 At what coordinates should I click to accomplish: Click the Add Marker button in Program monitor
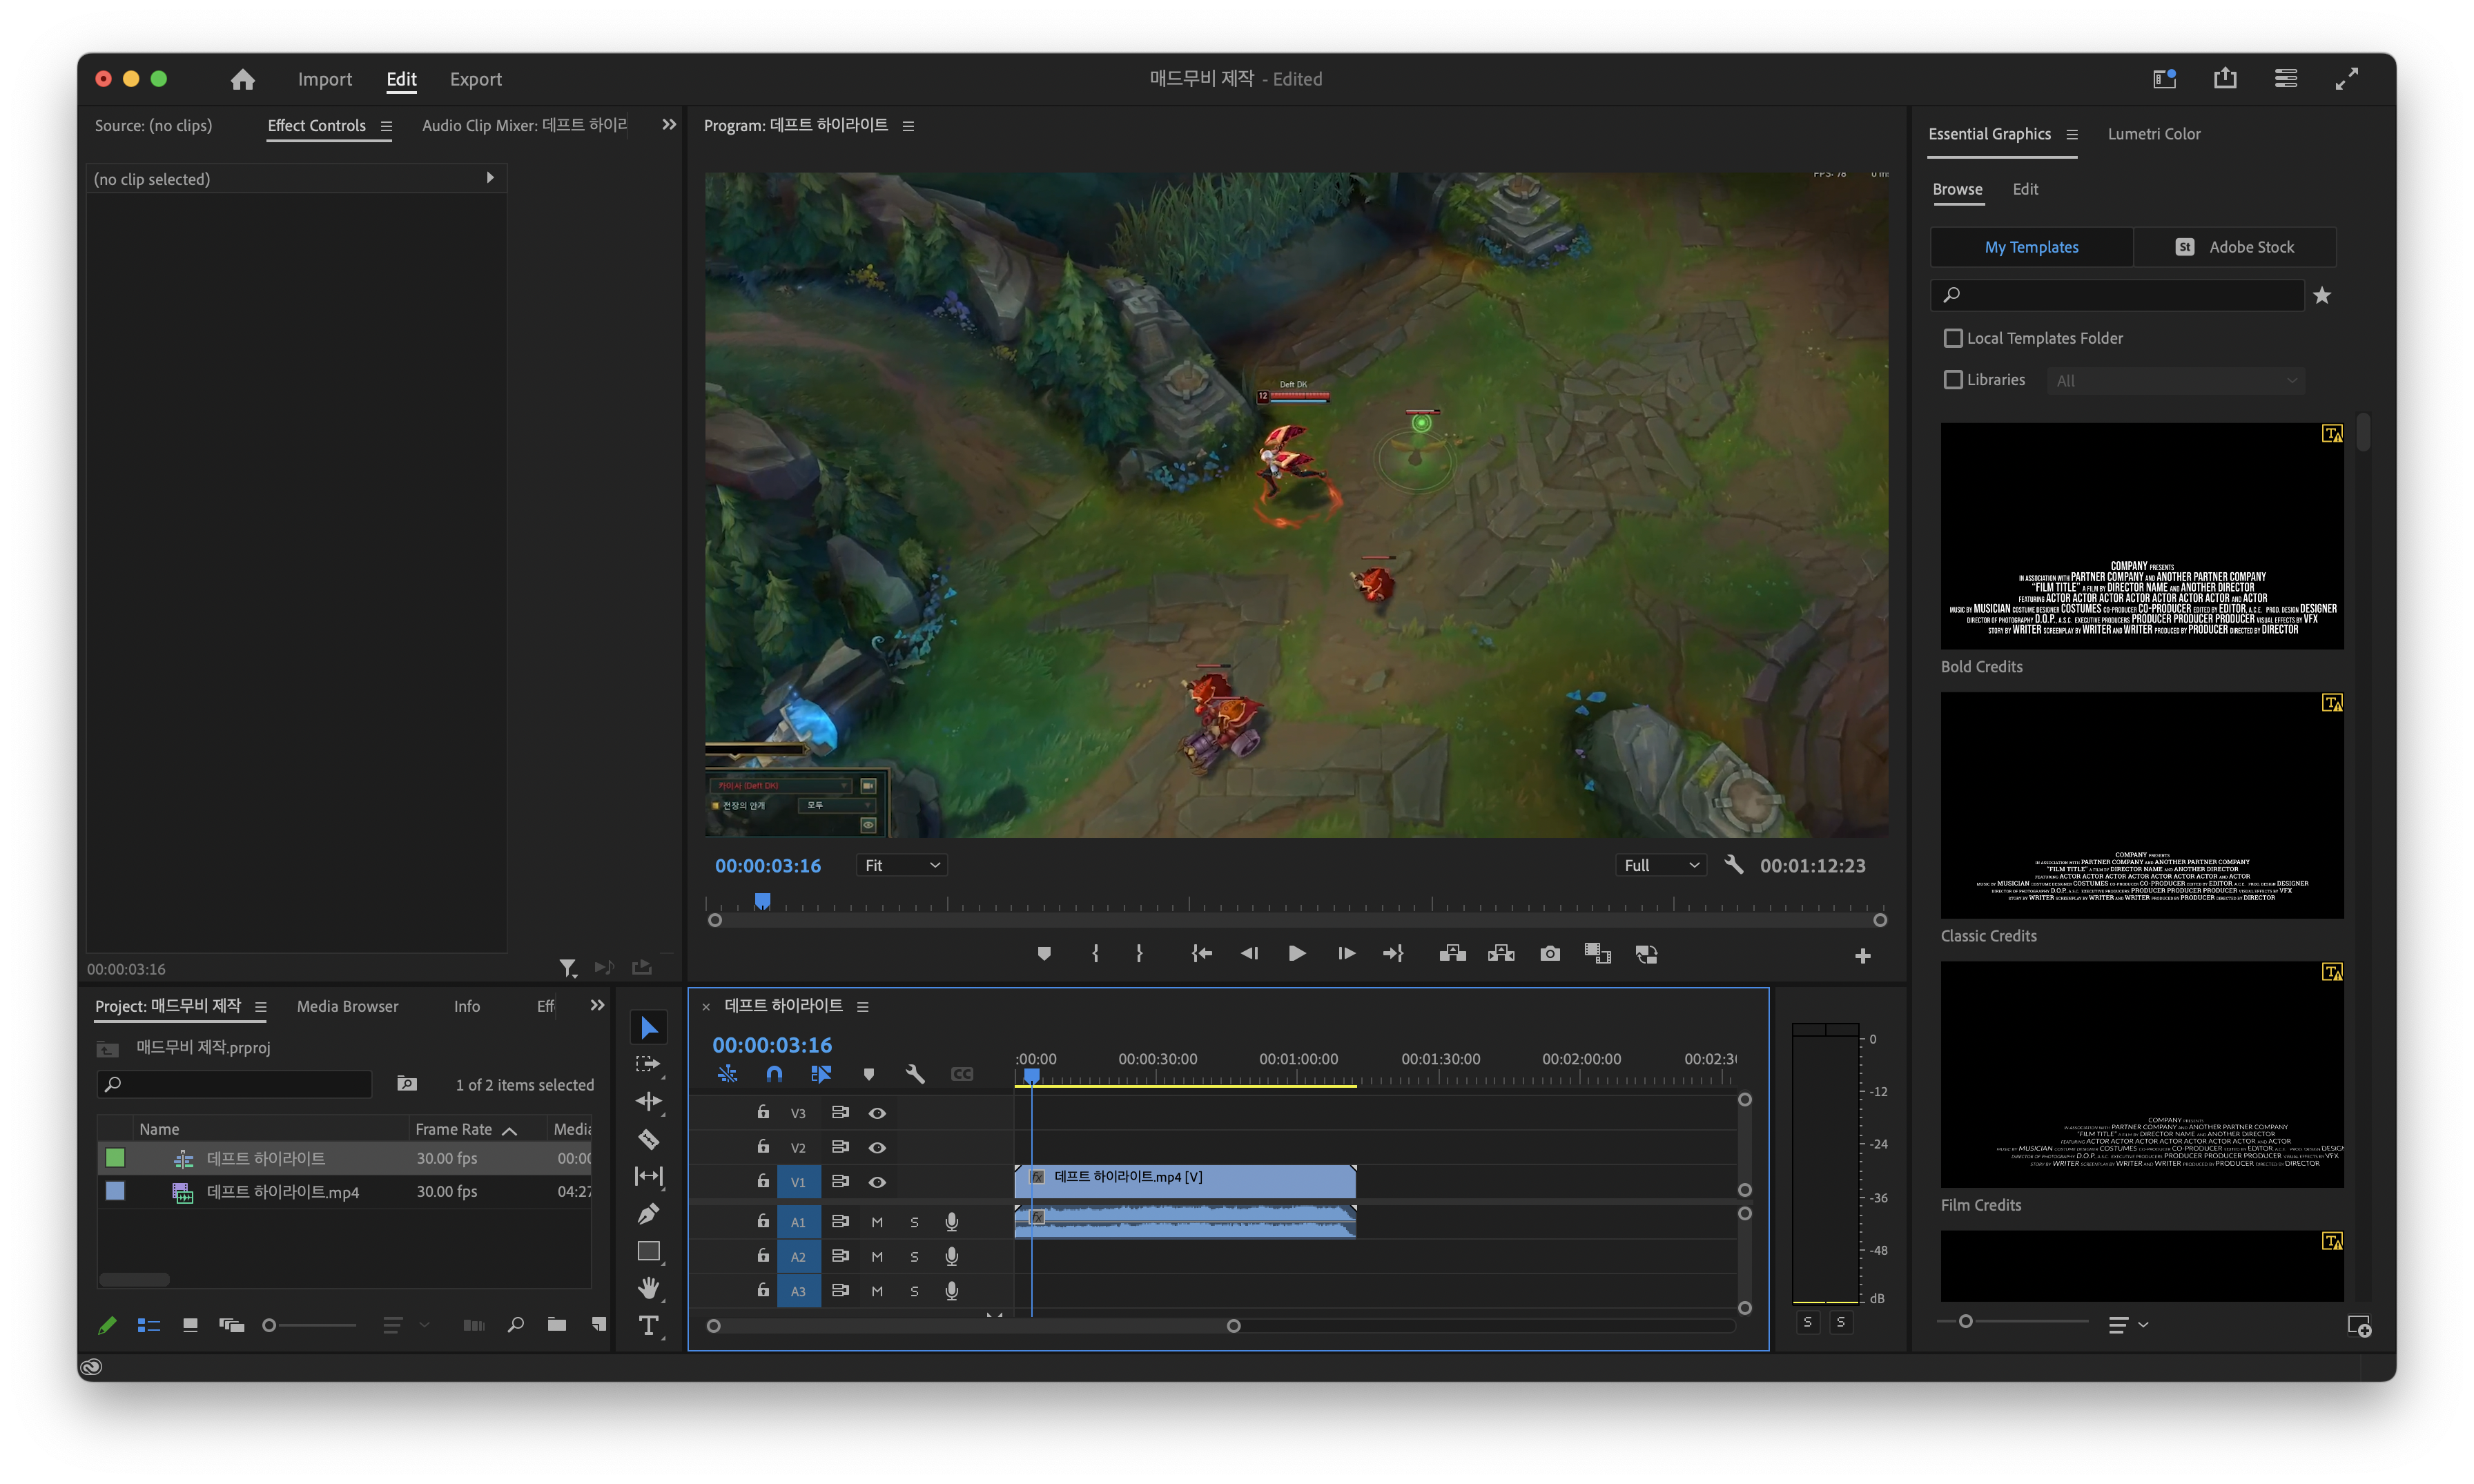click(1044, 954)
